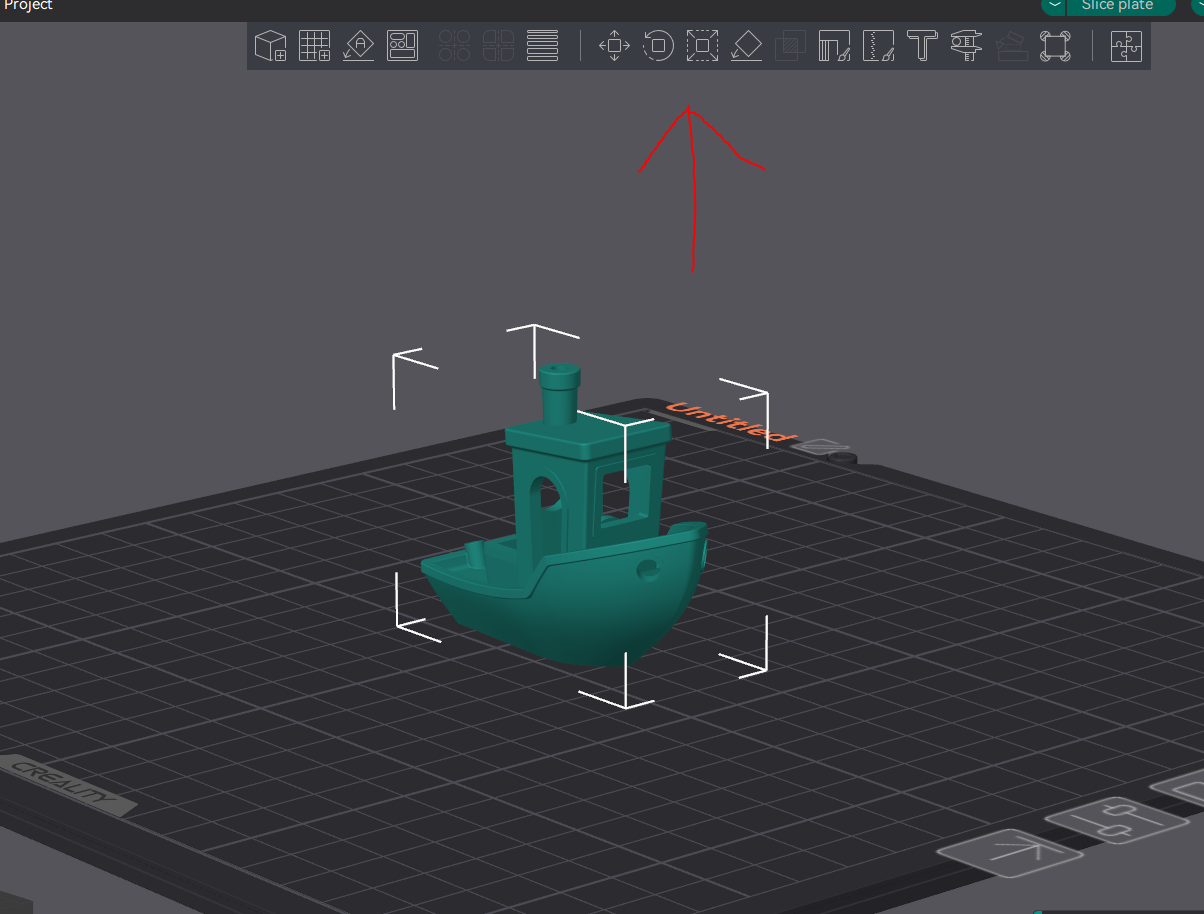The height and width of the screenshot is (914, 1204).
Task: Open the Seam painting tool
Action: pos(878,46)
